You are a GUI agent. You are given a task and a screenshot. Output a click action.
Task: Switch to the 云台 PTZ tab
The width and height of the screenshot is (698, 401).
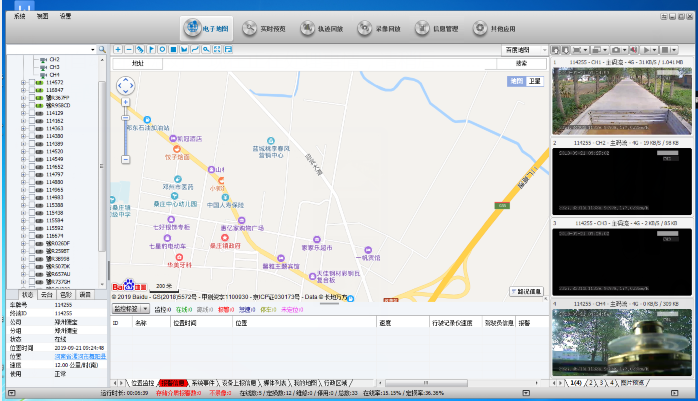pyautogui.click(x=46, y=295)
